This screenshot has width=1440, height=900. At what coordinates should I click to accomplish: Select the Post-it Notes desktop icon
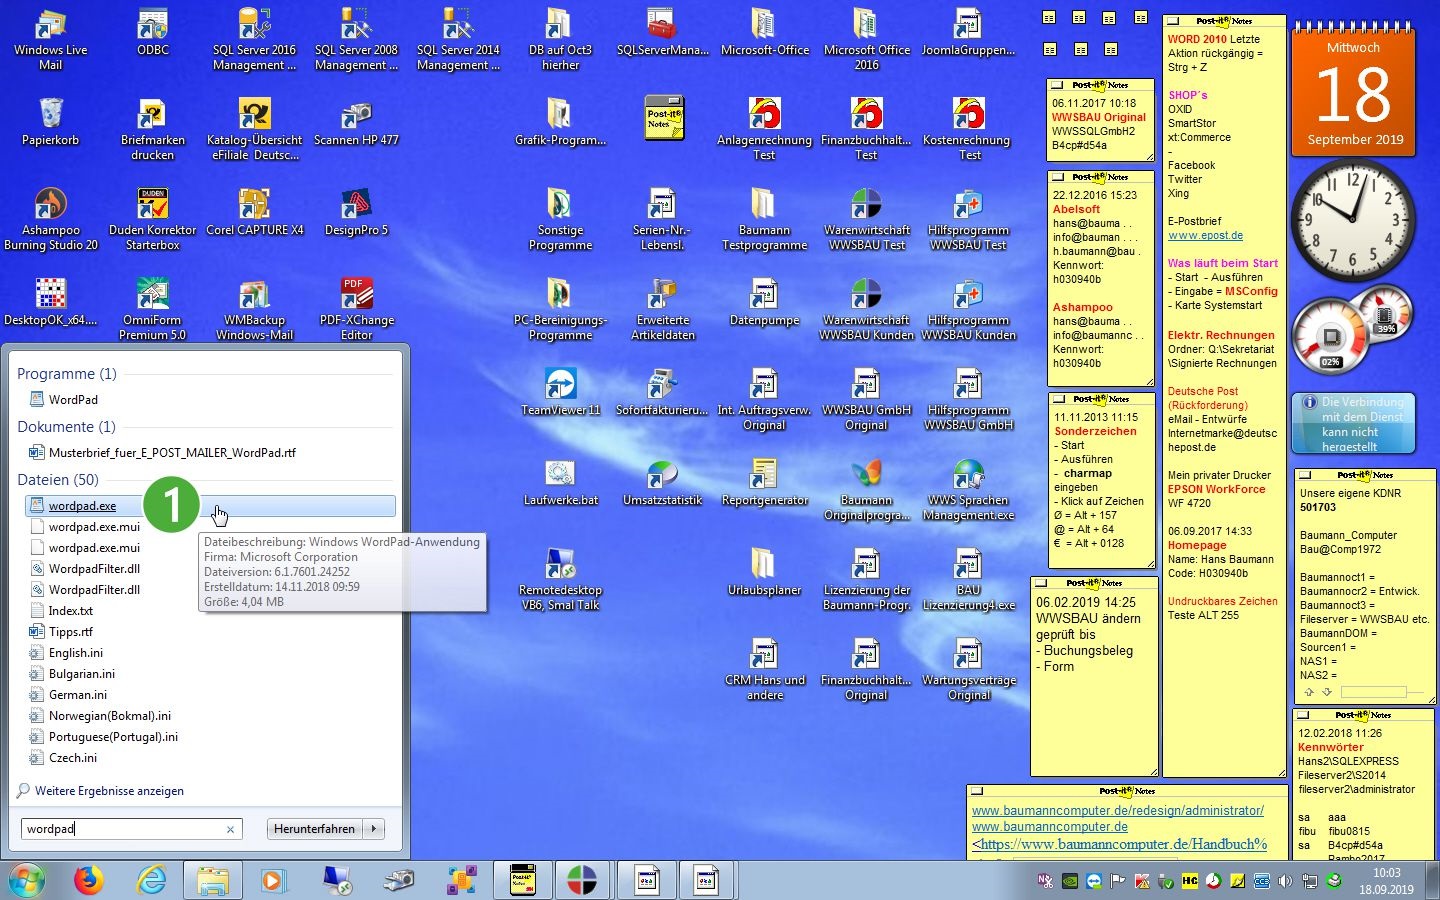coord(662,116)
